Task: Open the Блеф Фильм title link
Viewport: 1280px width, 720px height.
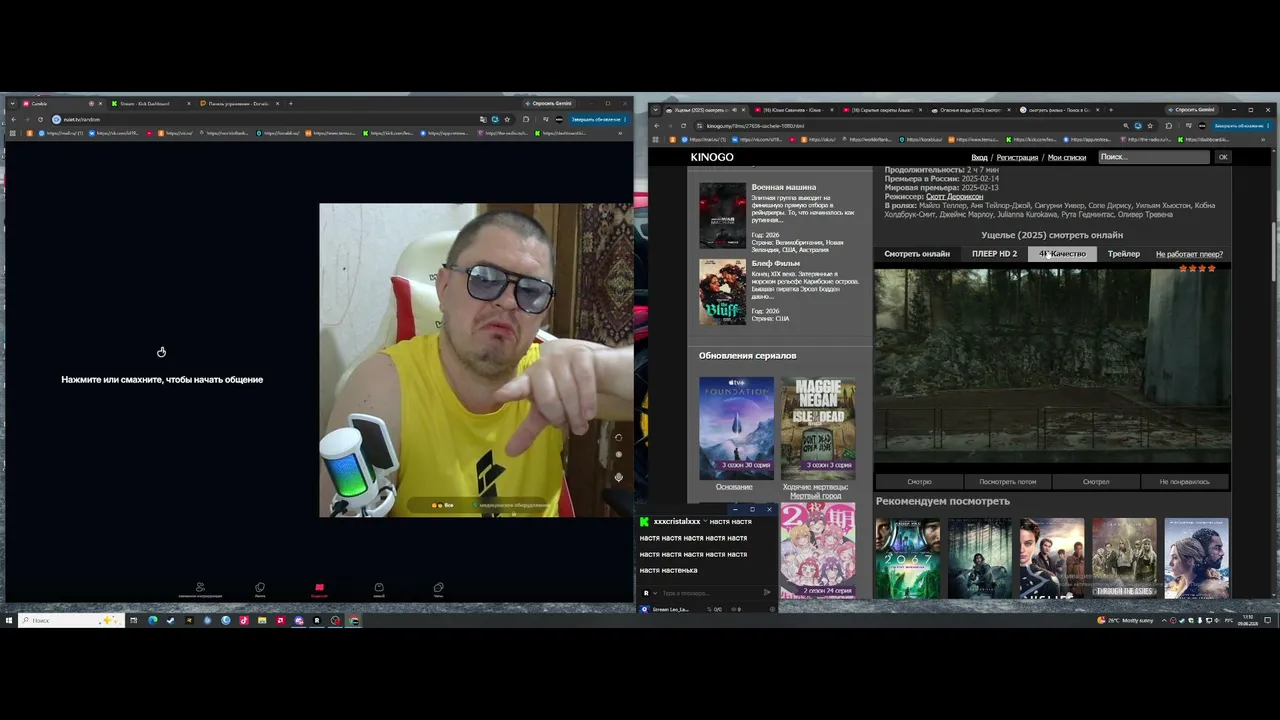Action: pyautogui.click(x=776, y=263)
